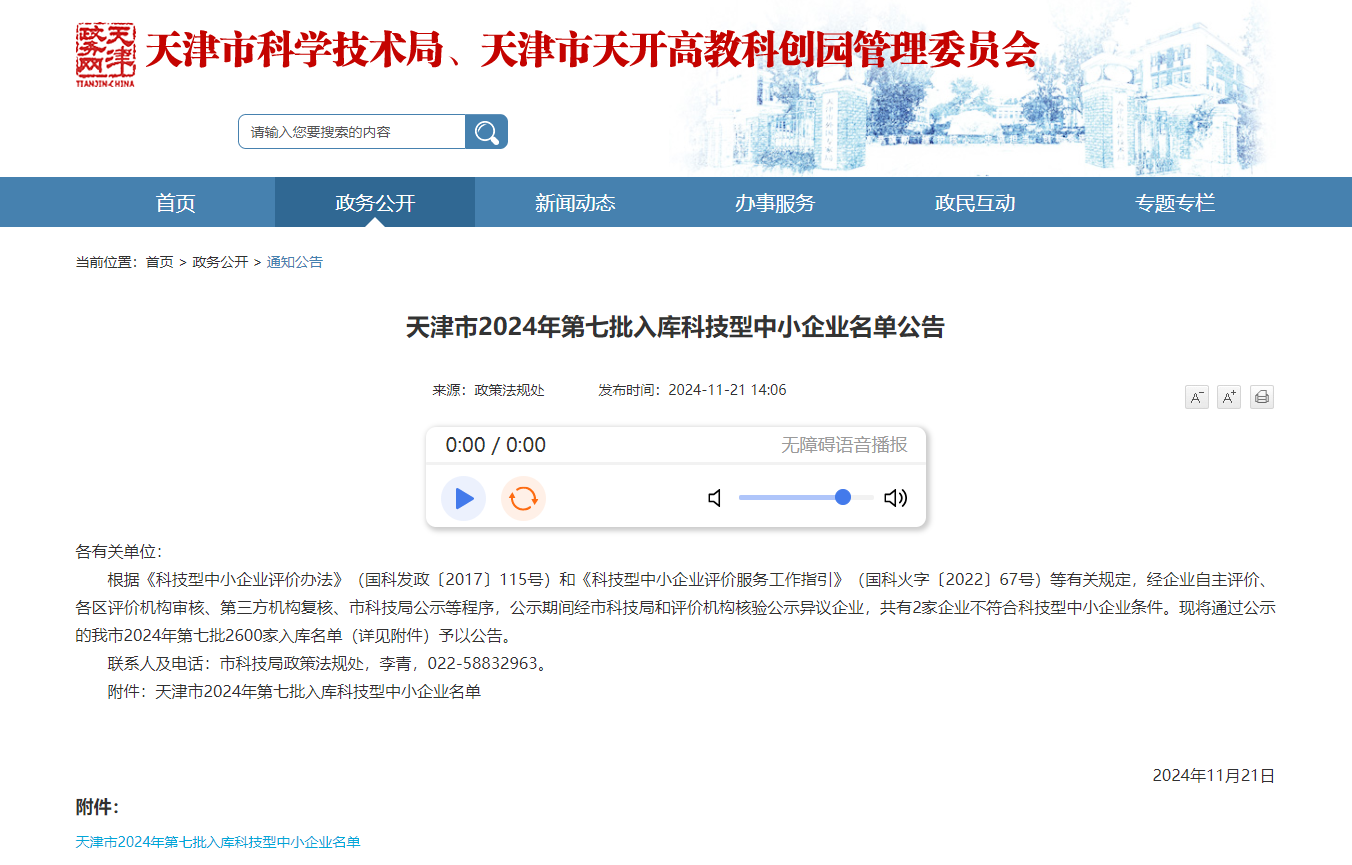Click the loud speaker volume icon
The height and width of the screenshot is (865, 1352).
(x=895, y=498)
